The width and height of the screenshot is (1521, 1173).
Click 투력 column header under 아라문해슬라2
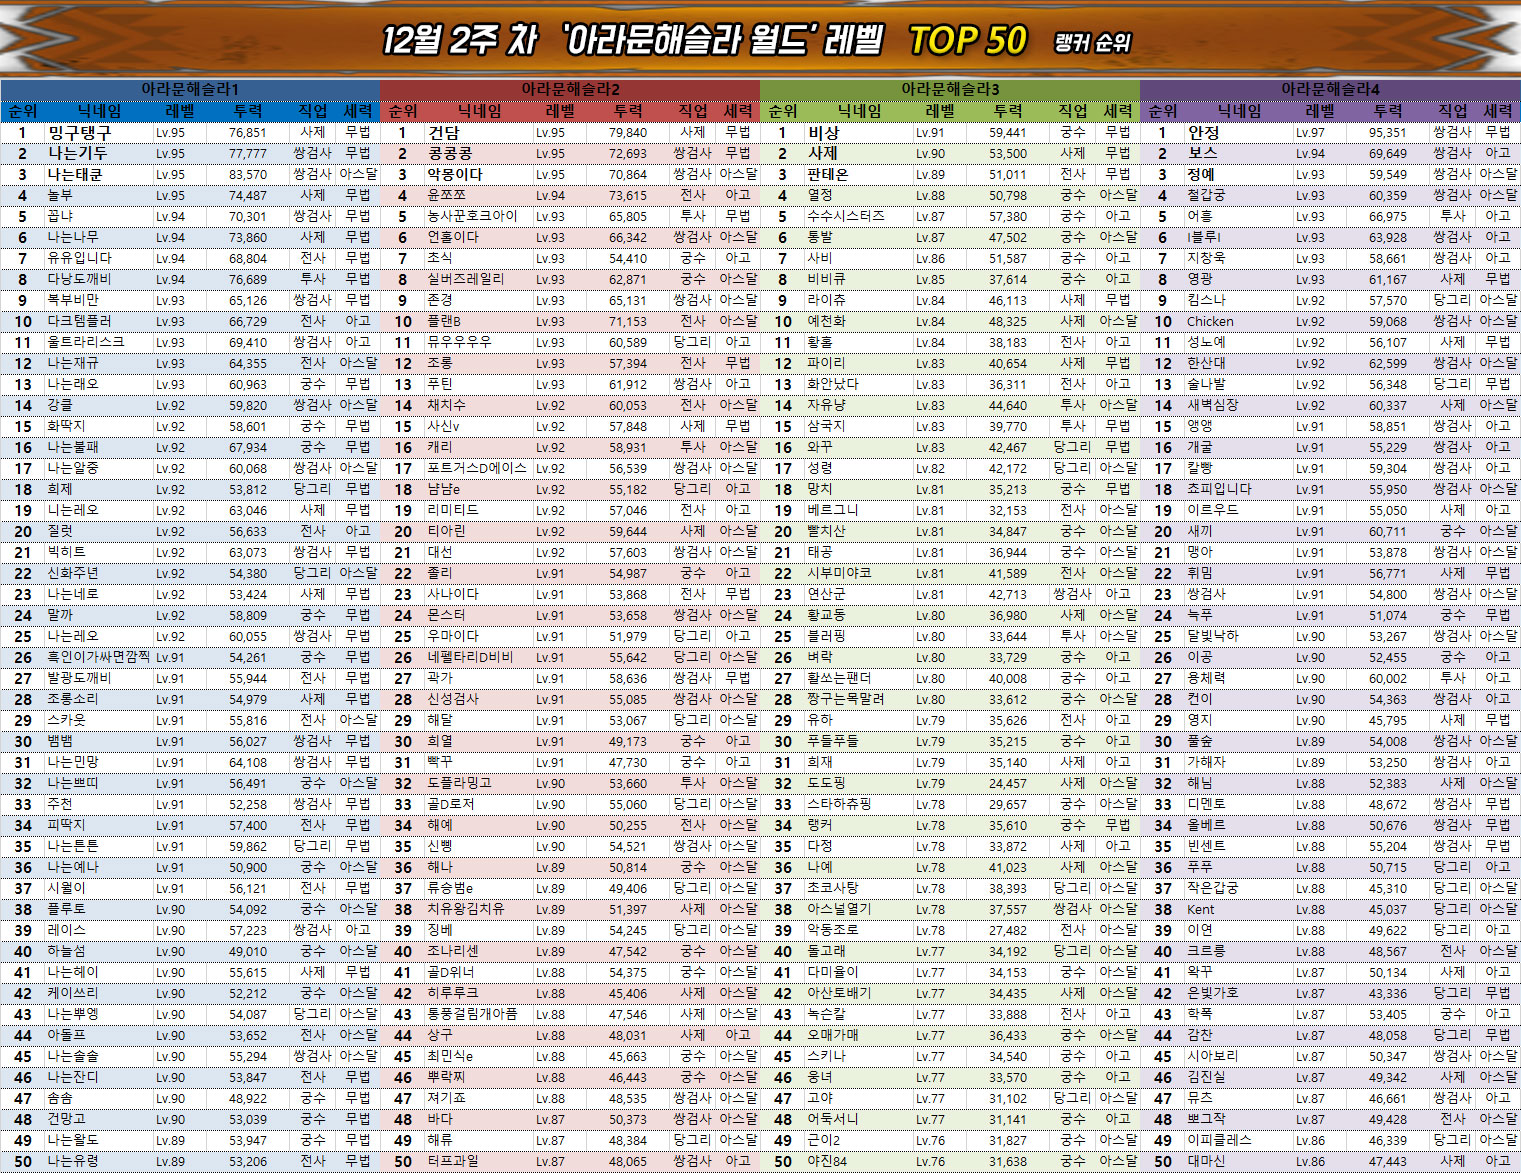[628, 111]
